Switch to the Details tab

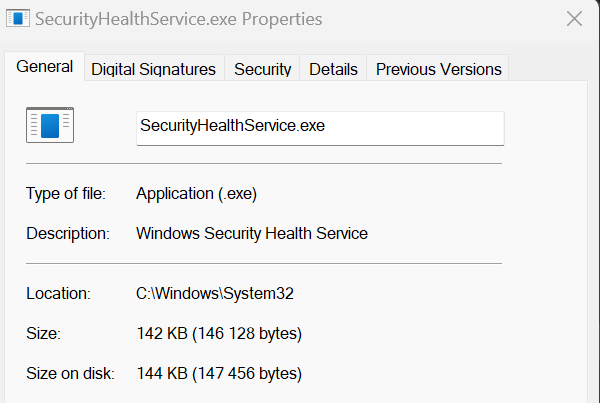tap(333, 69)
